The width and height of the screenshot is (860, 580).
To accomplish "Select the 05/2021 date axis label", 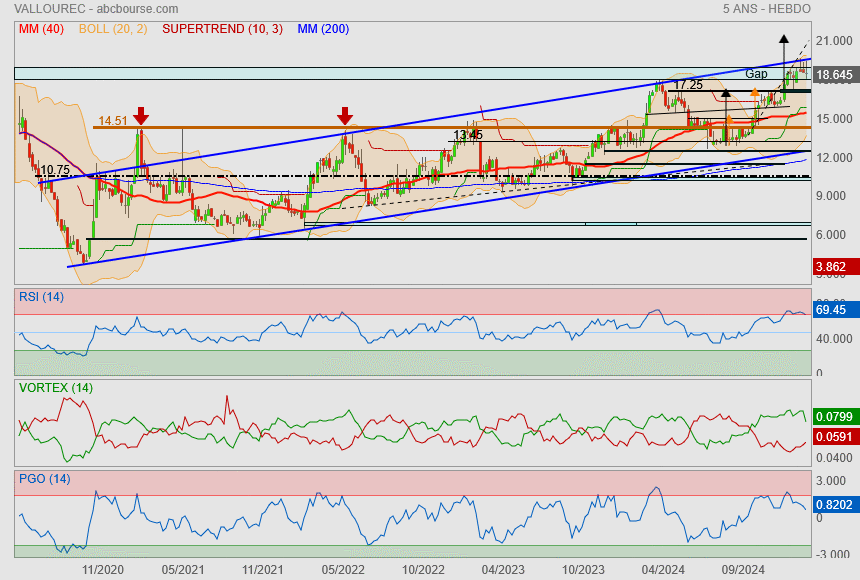I will 183,570.
